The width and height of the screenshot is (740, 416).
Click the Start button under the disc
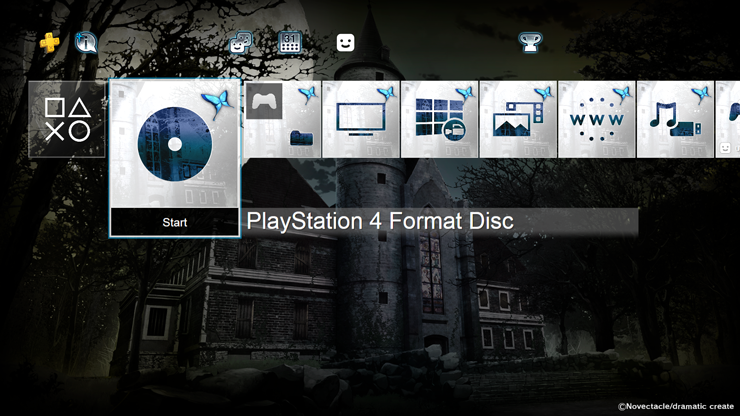pos(175,222)
